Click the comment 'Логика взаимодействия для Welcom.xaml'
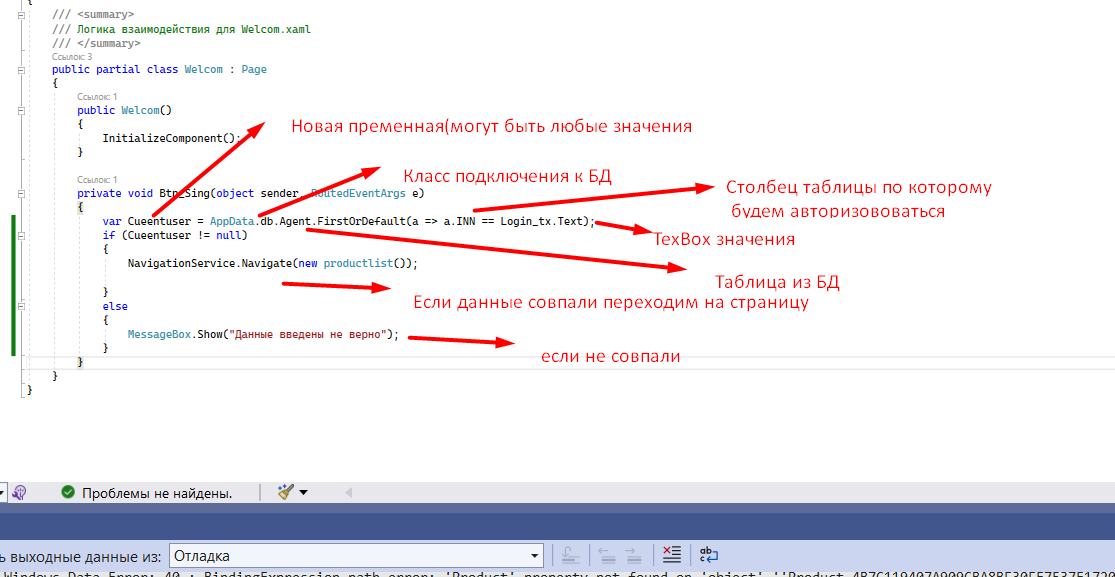Viewport: 1115px width, 577px height. (191, 30)
